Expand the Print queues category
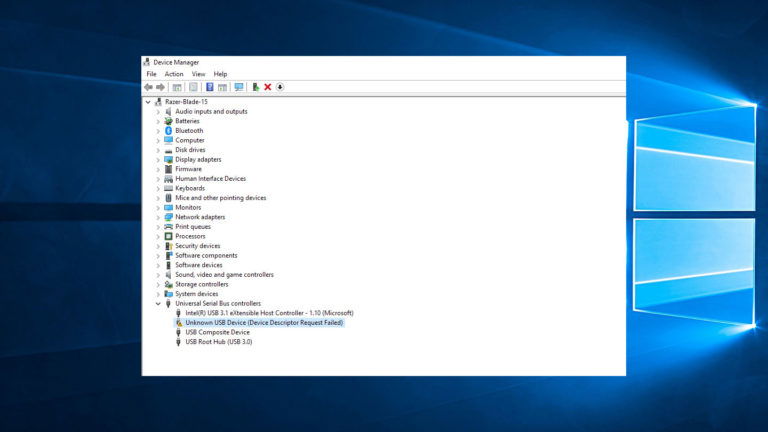Viewport: 768px width, 432px height. [x=158, y=227]
